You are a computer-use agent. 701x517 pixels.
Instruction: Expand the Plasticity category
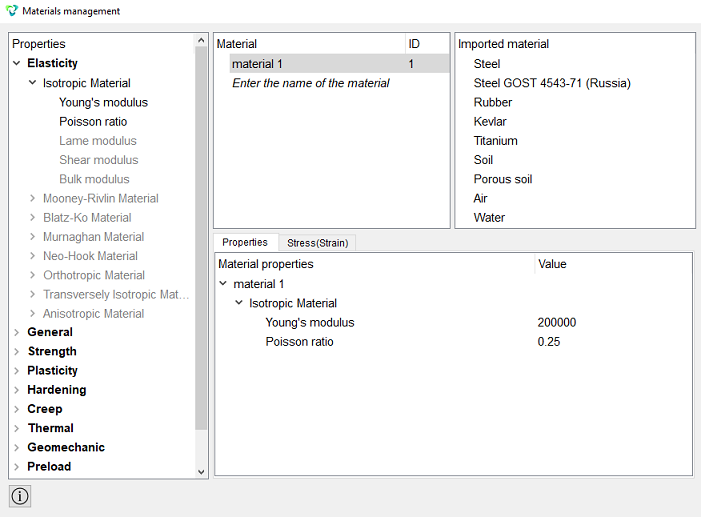[x=17, y=371]
